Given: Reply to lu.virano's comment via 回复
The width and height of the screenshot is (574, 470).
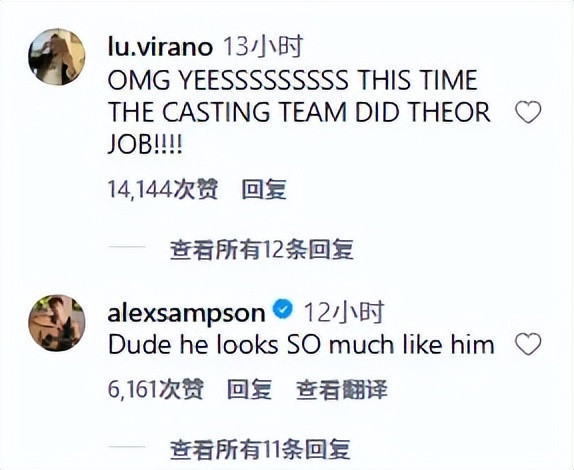Looking at the screenshot, I should tap(264, 189).
